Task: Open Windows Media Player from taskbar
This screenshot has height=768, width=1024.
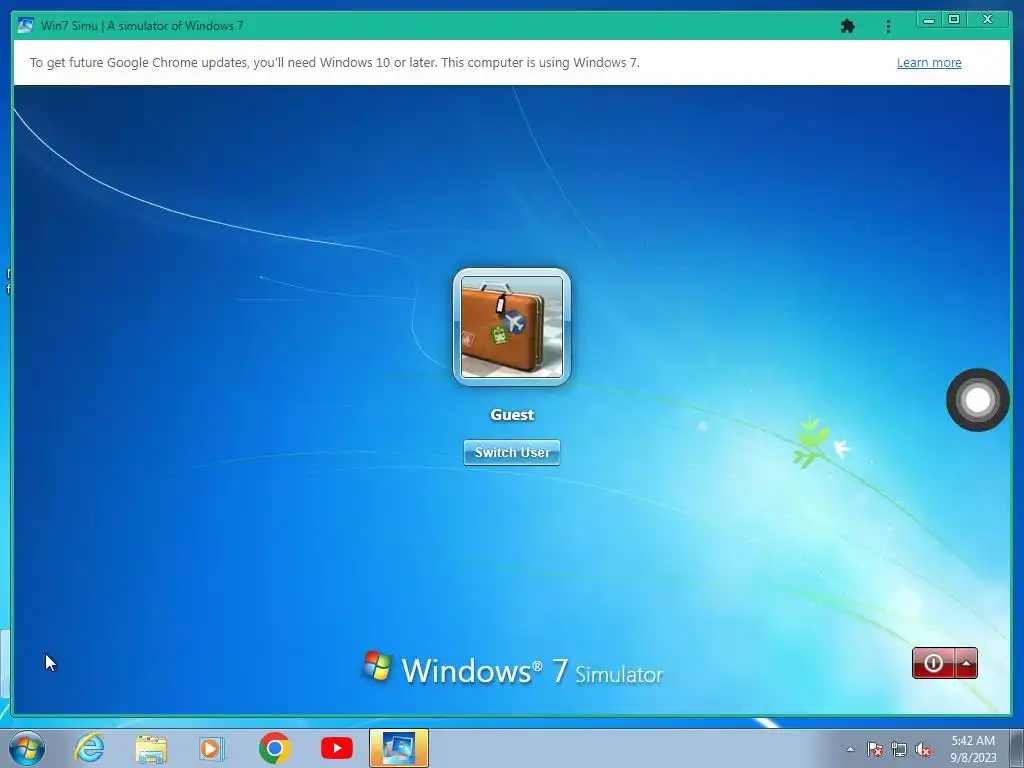Action: pyautogui.click(x=212, y=748)
